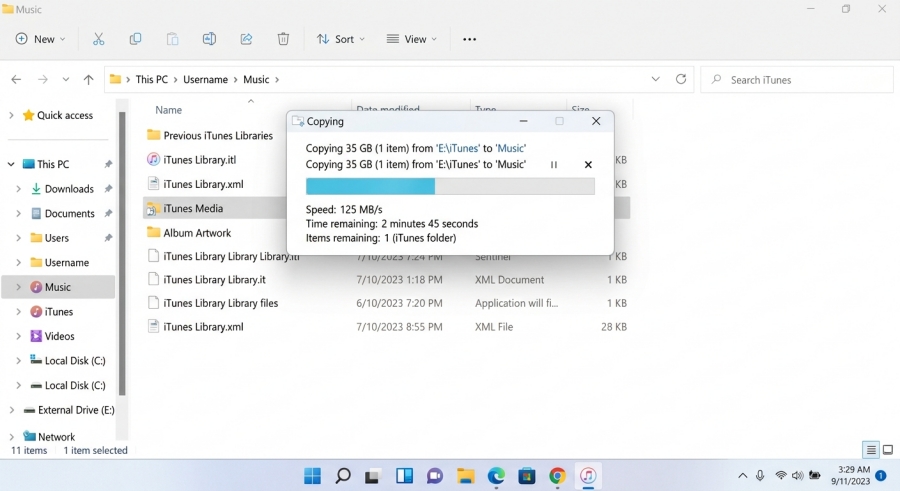Open iTunes icon on the taskbar

(588, 475)
